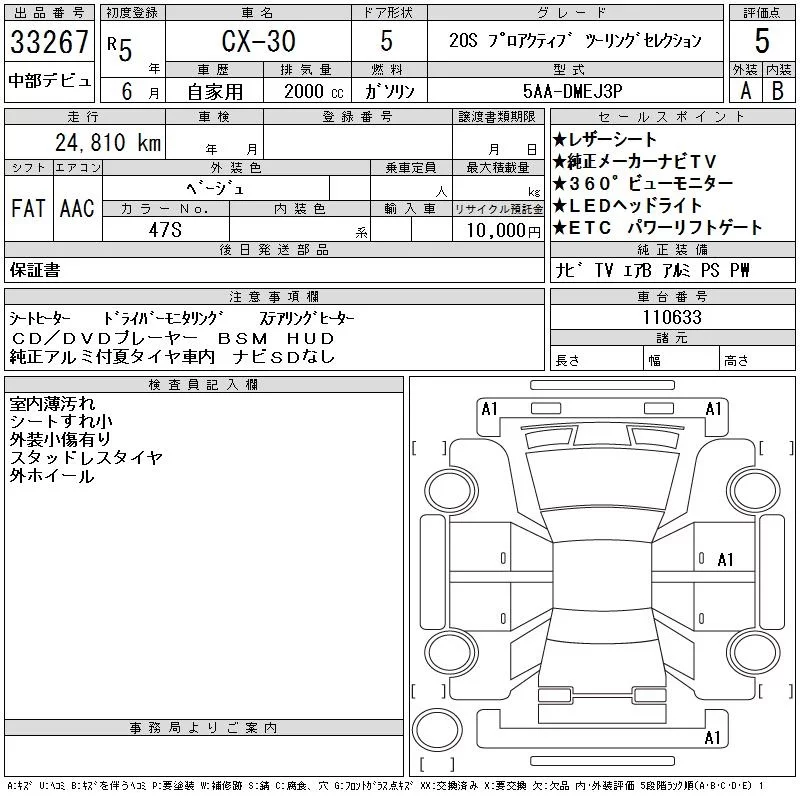The width and height of the screenshot is (800, 800).
Task: Select the ★360°ビューモニター sales point
Action: coord(643,183)
